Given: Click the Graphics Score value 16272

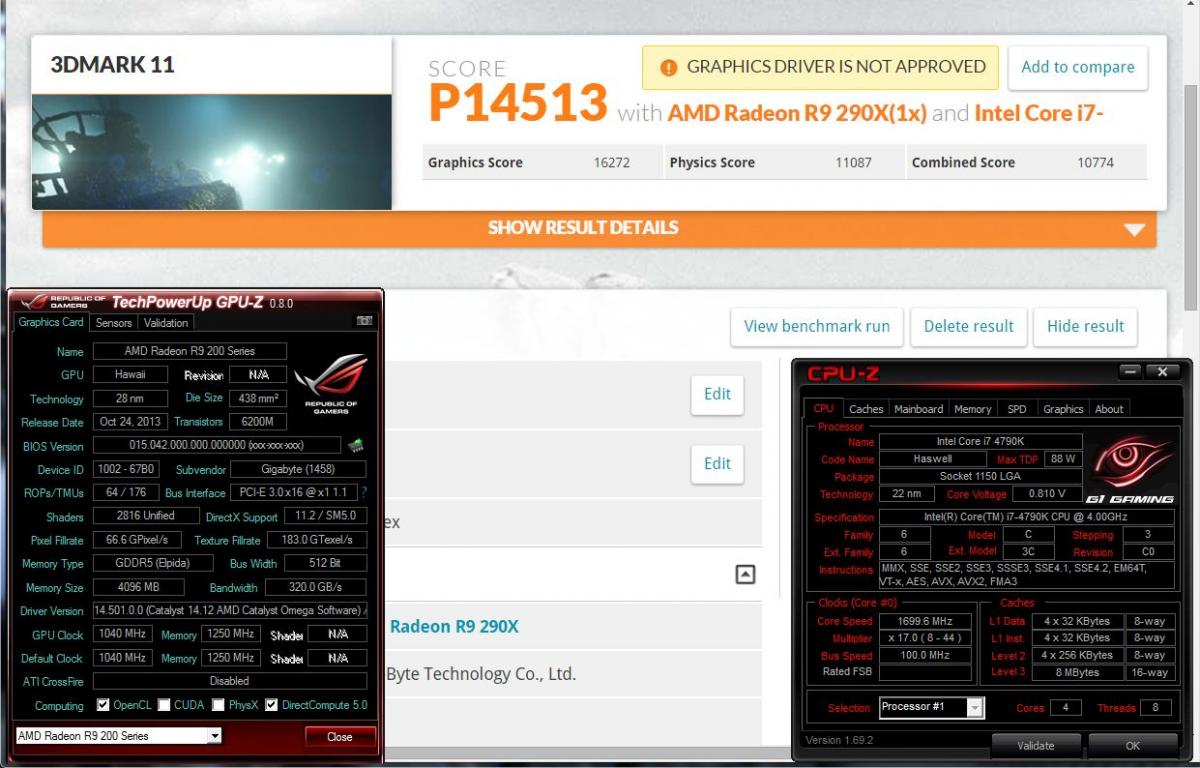Looking at the screenshot, I should (611, 163).
